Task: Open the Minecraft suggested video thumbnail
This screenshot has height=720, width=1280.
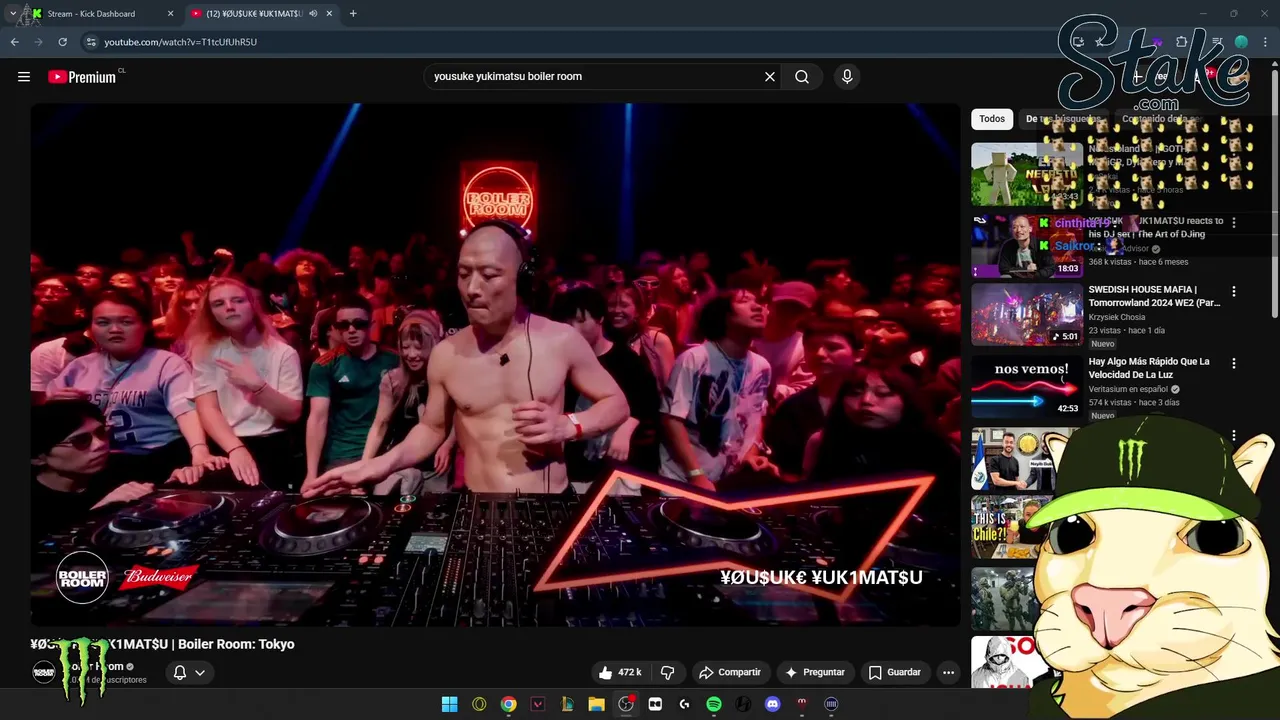Action: click(1026, 174)
